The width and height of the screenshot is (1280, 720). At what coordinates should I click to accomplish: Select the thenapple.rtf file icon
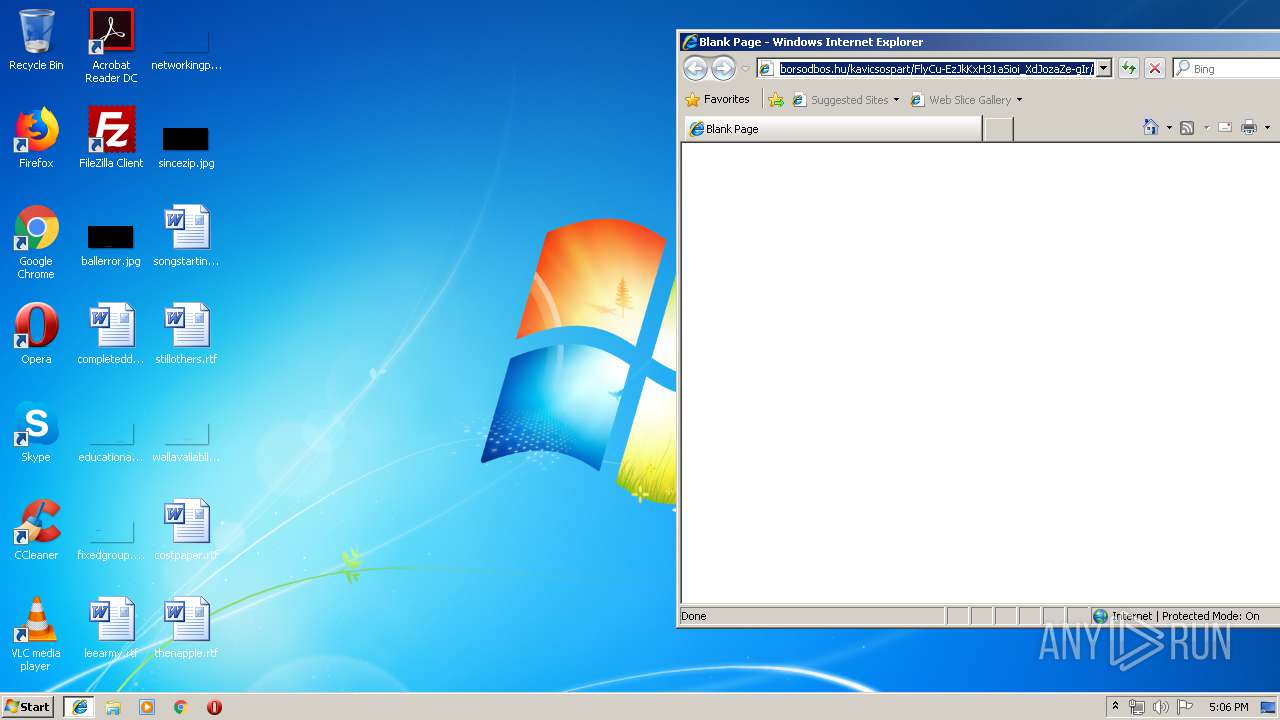pos(186,628)
